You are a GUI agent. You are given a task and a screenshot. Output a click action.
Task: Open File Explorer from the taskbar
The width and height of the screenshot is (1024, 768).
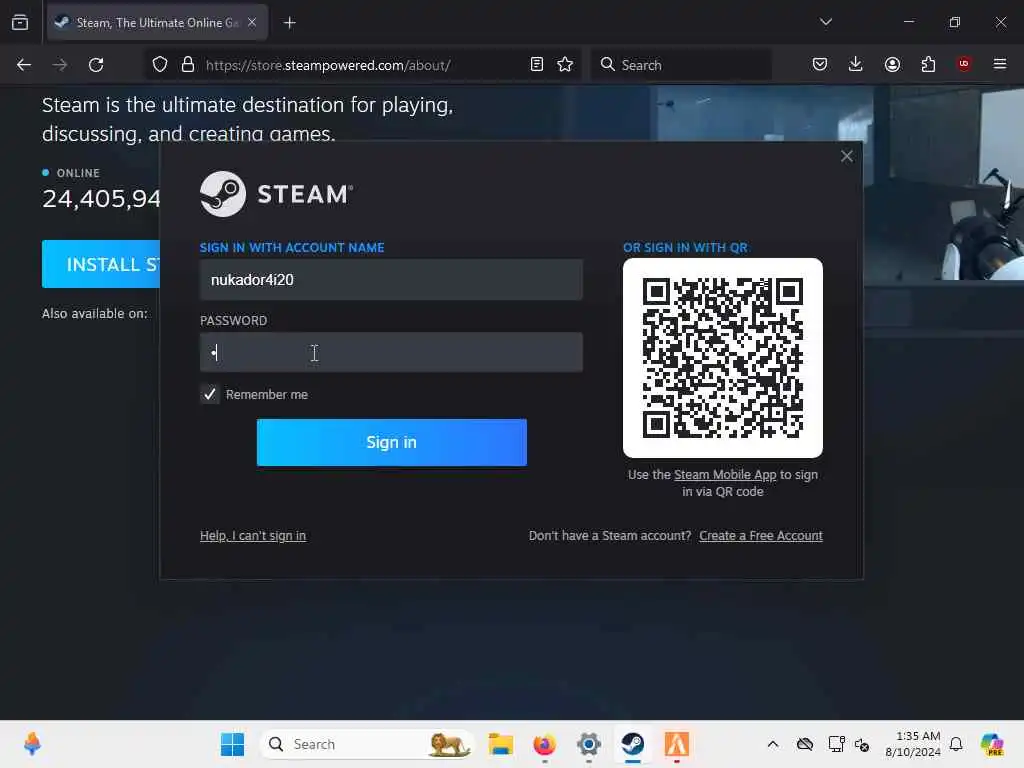coord(501,744)
